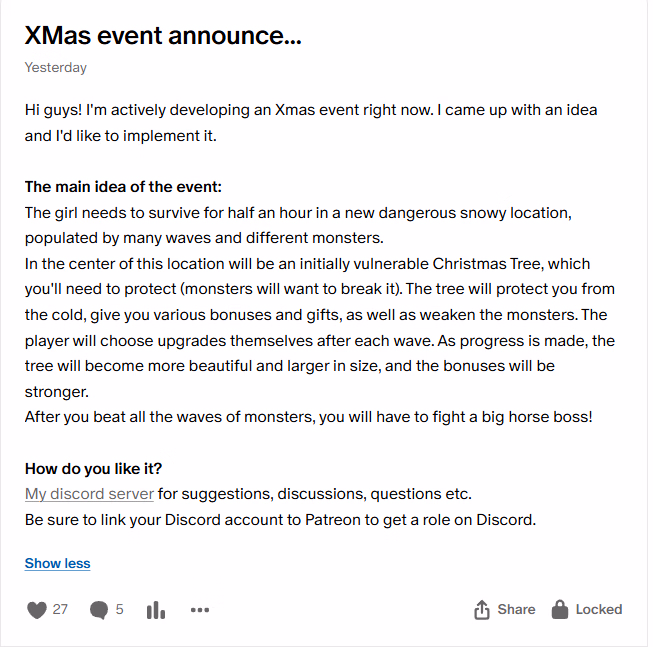The height and width of the screenshot is (647, 653).
Task: Collapse the post with 'Show less'
Action: click(57, 563)
